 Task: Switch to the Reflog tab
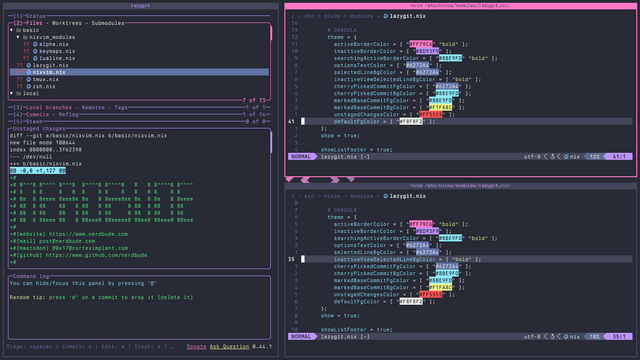pos(69,115)
